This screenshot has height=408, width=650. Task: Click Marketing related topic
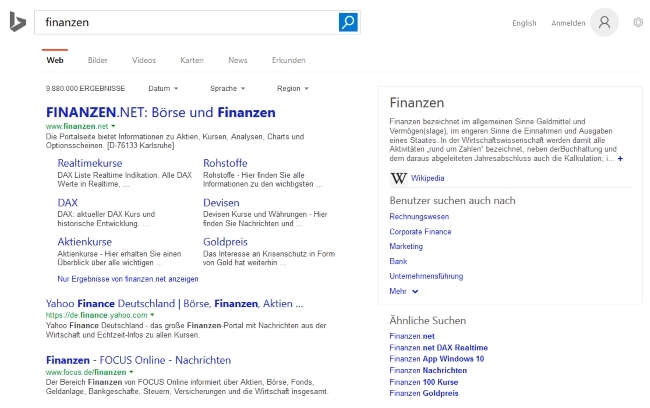coord(406,246)
